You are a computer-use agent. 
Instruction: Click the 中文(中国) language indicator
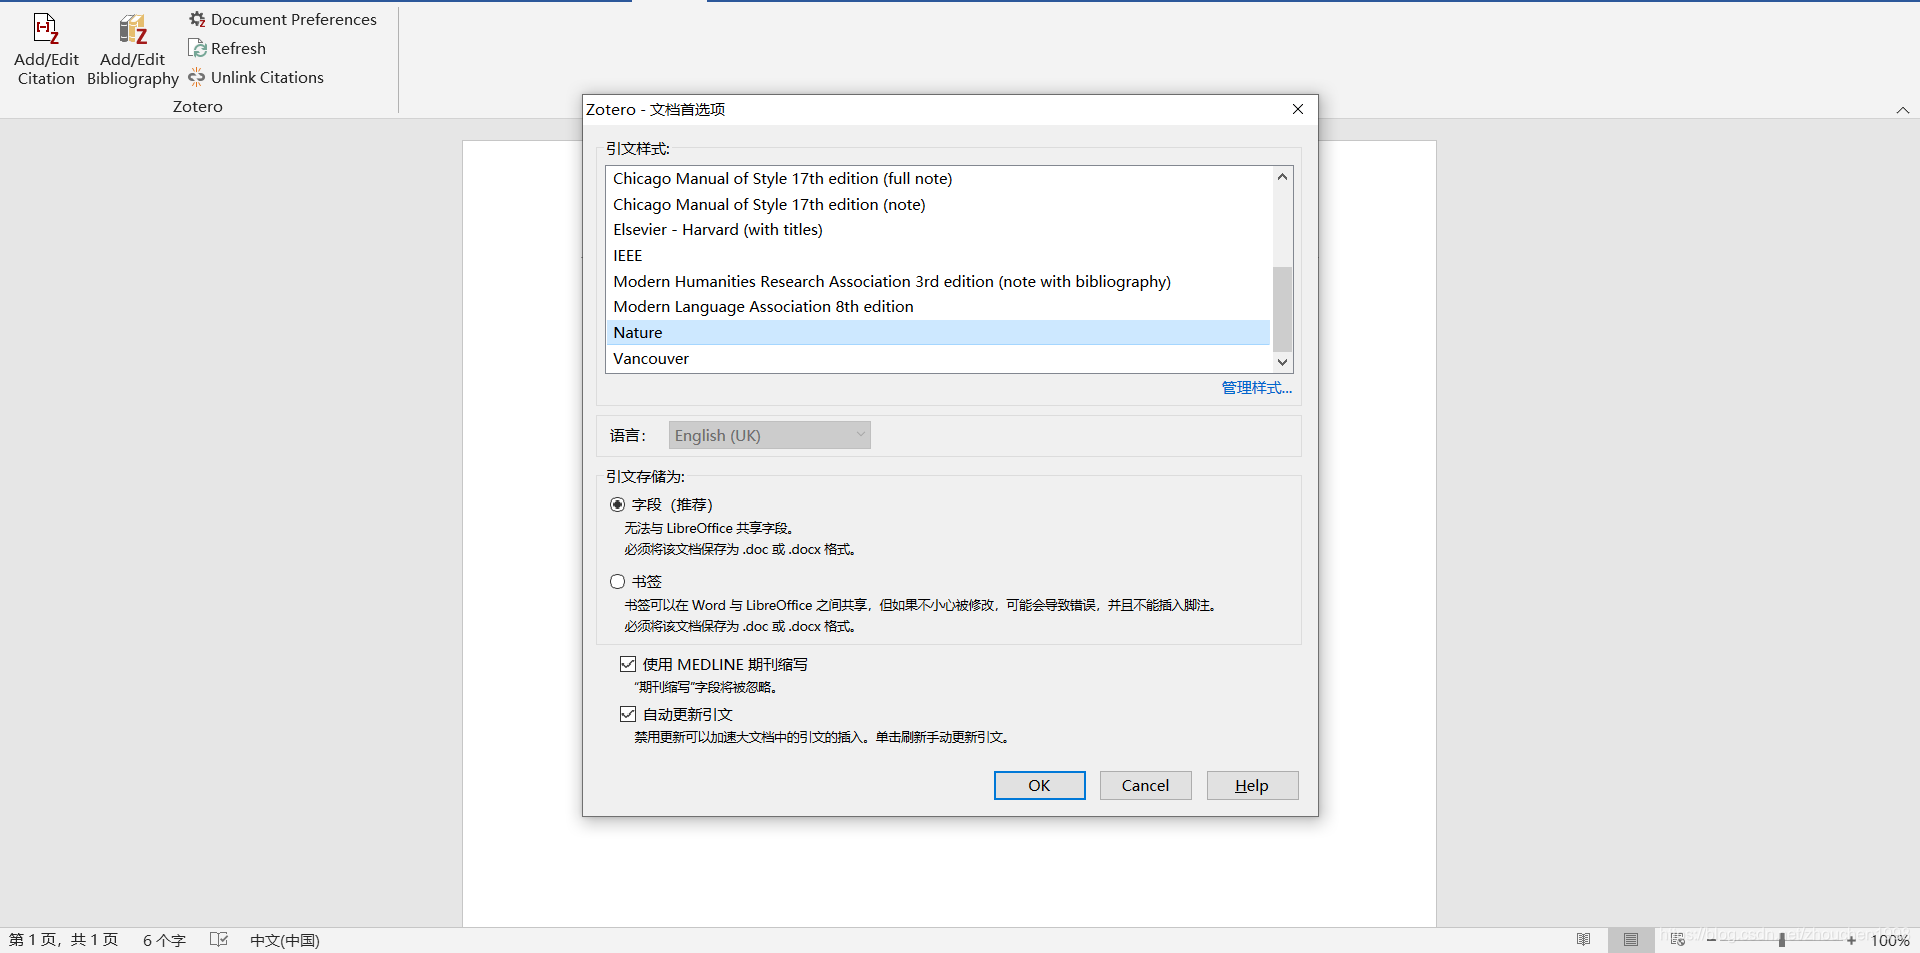tap(284, 940)
